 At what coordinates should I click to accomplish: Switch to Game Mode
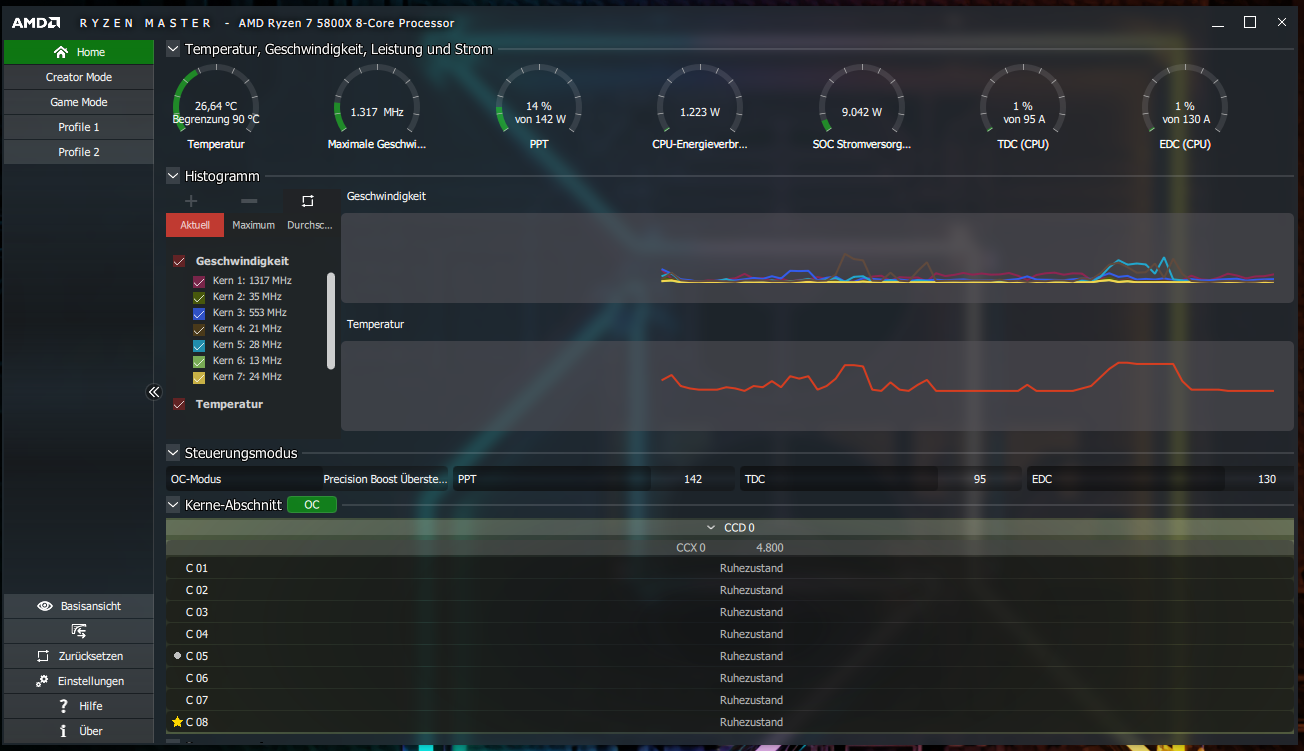79,102
